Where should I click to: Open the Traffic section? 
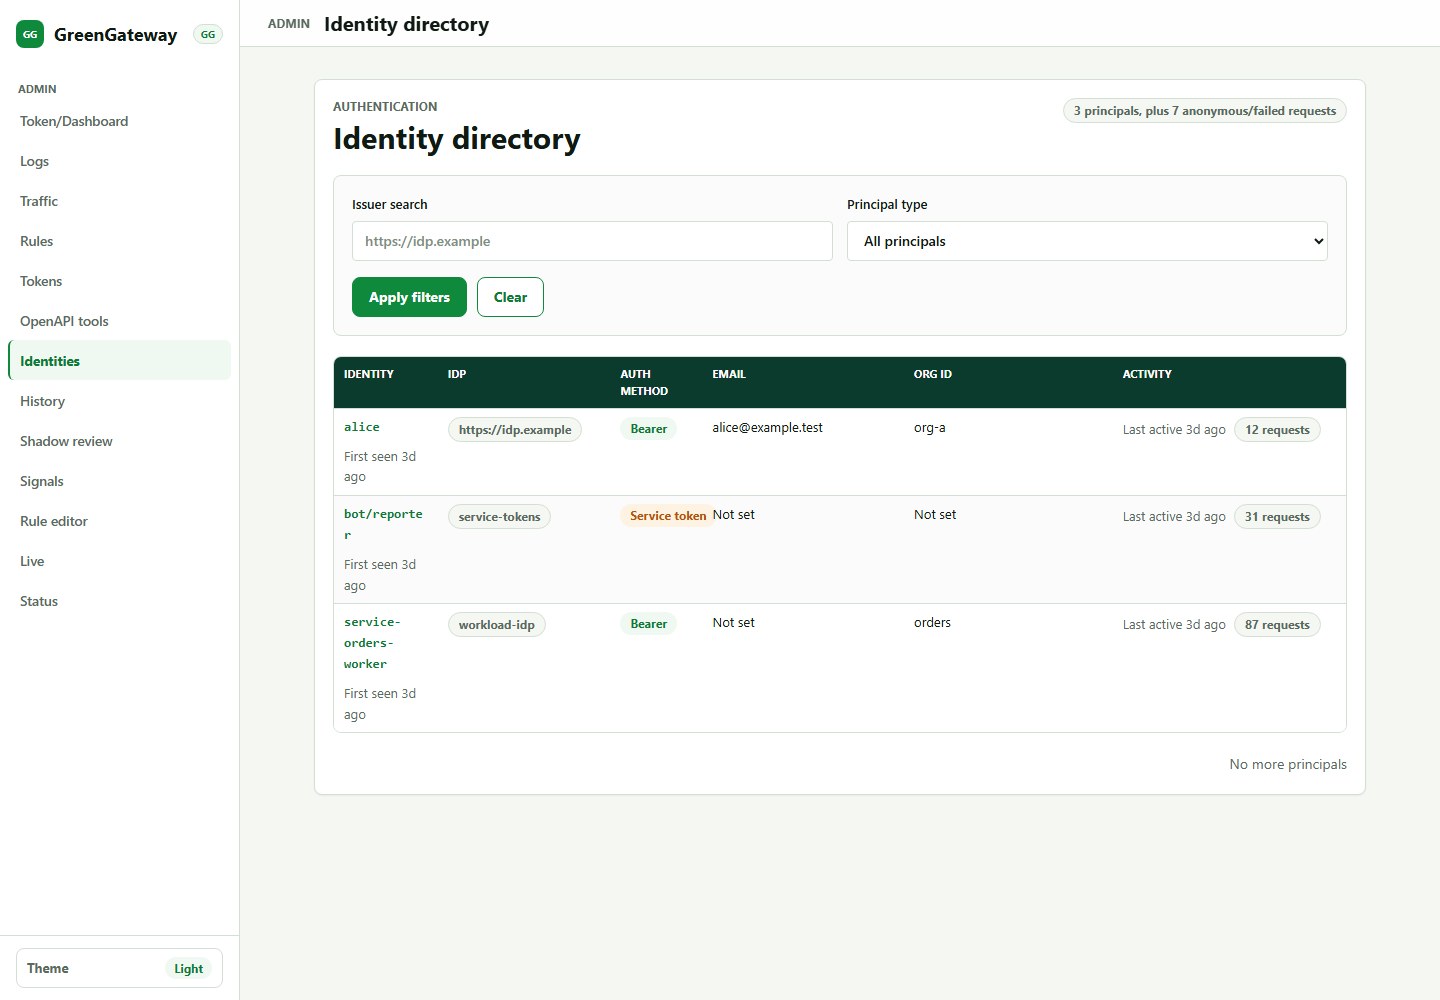coord(119,201)
